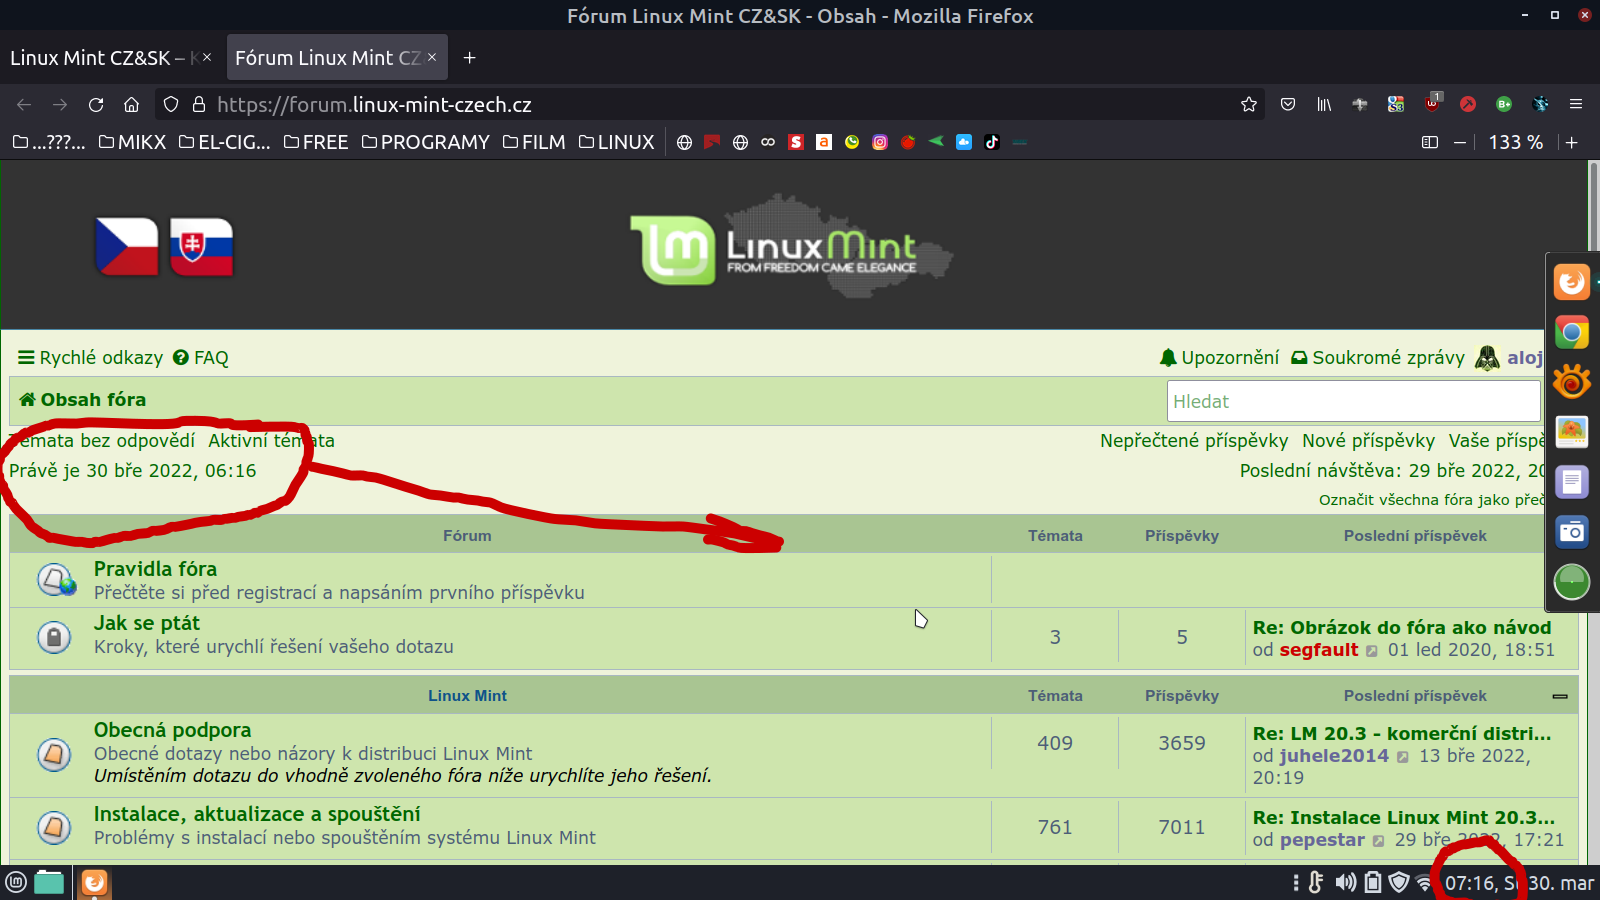Reload the current page
The width and height of the screenshot is (1600, 900).
(96, 104)
